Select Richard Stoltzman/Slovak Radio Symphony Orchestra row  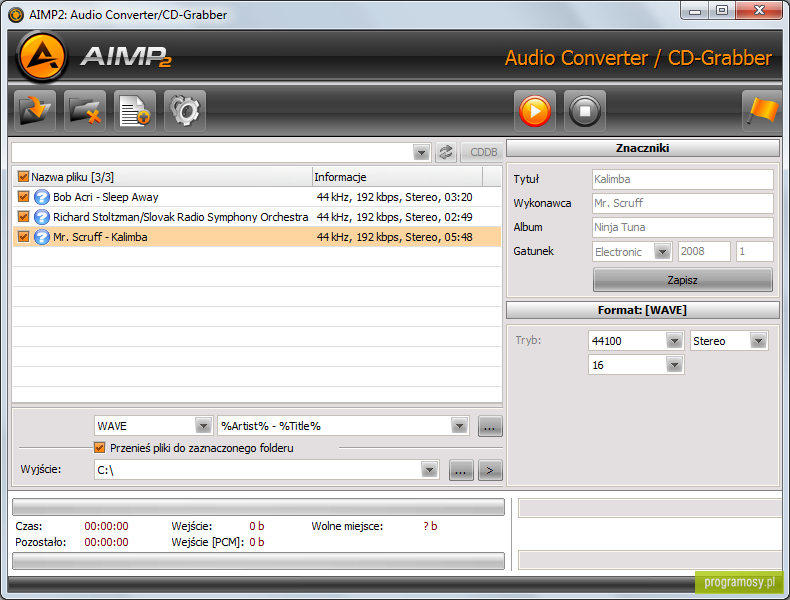257,217
